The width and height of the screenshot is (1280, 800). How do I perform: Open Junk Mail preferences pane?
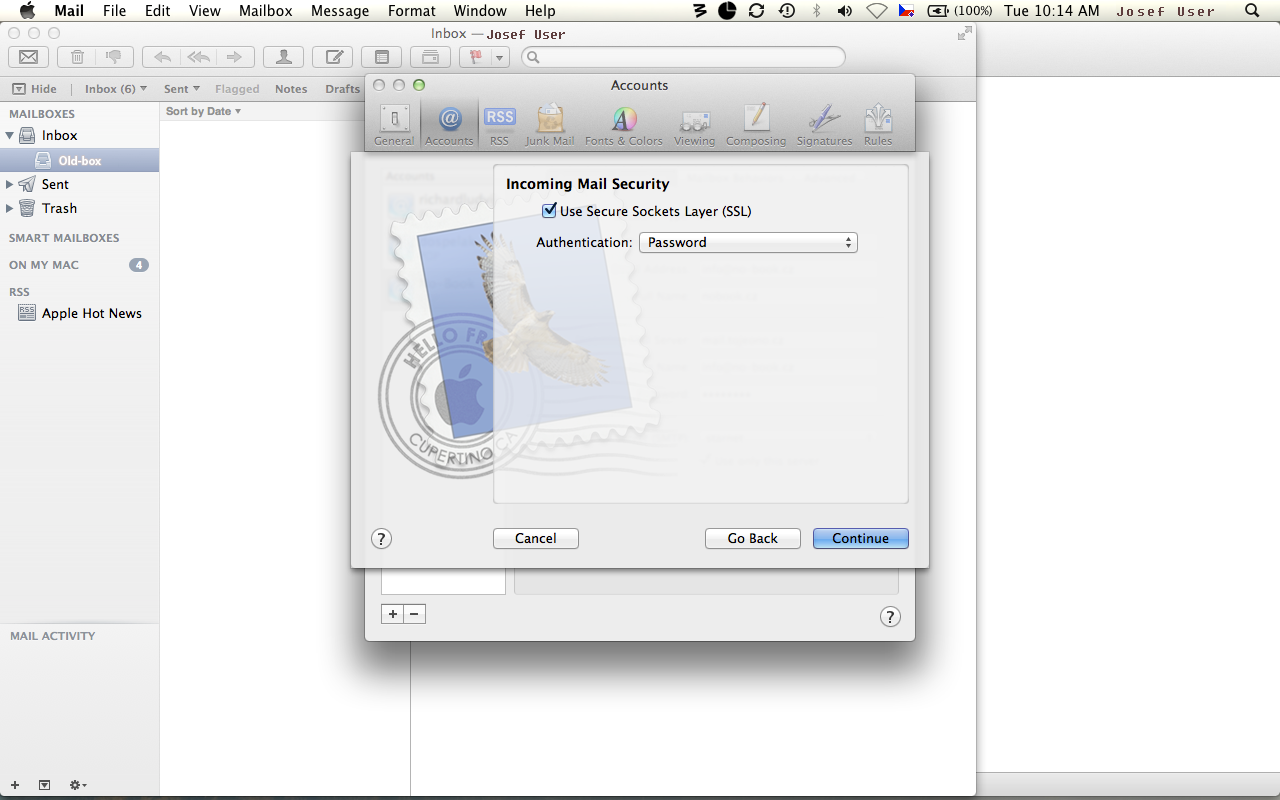coord(550,125)
